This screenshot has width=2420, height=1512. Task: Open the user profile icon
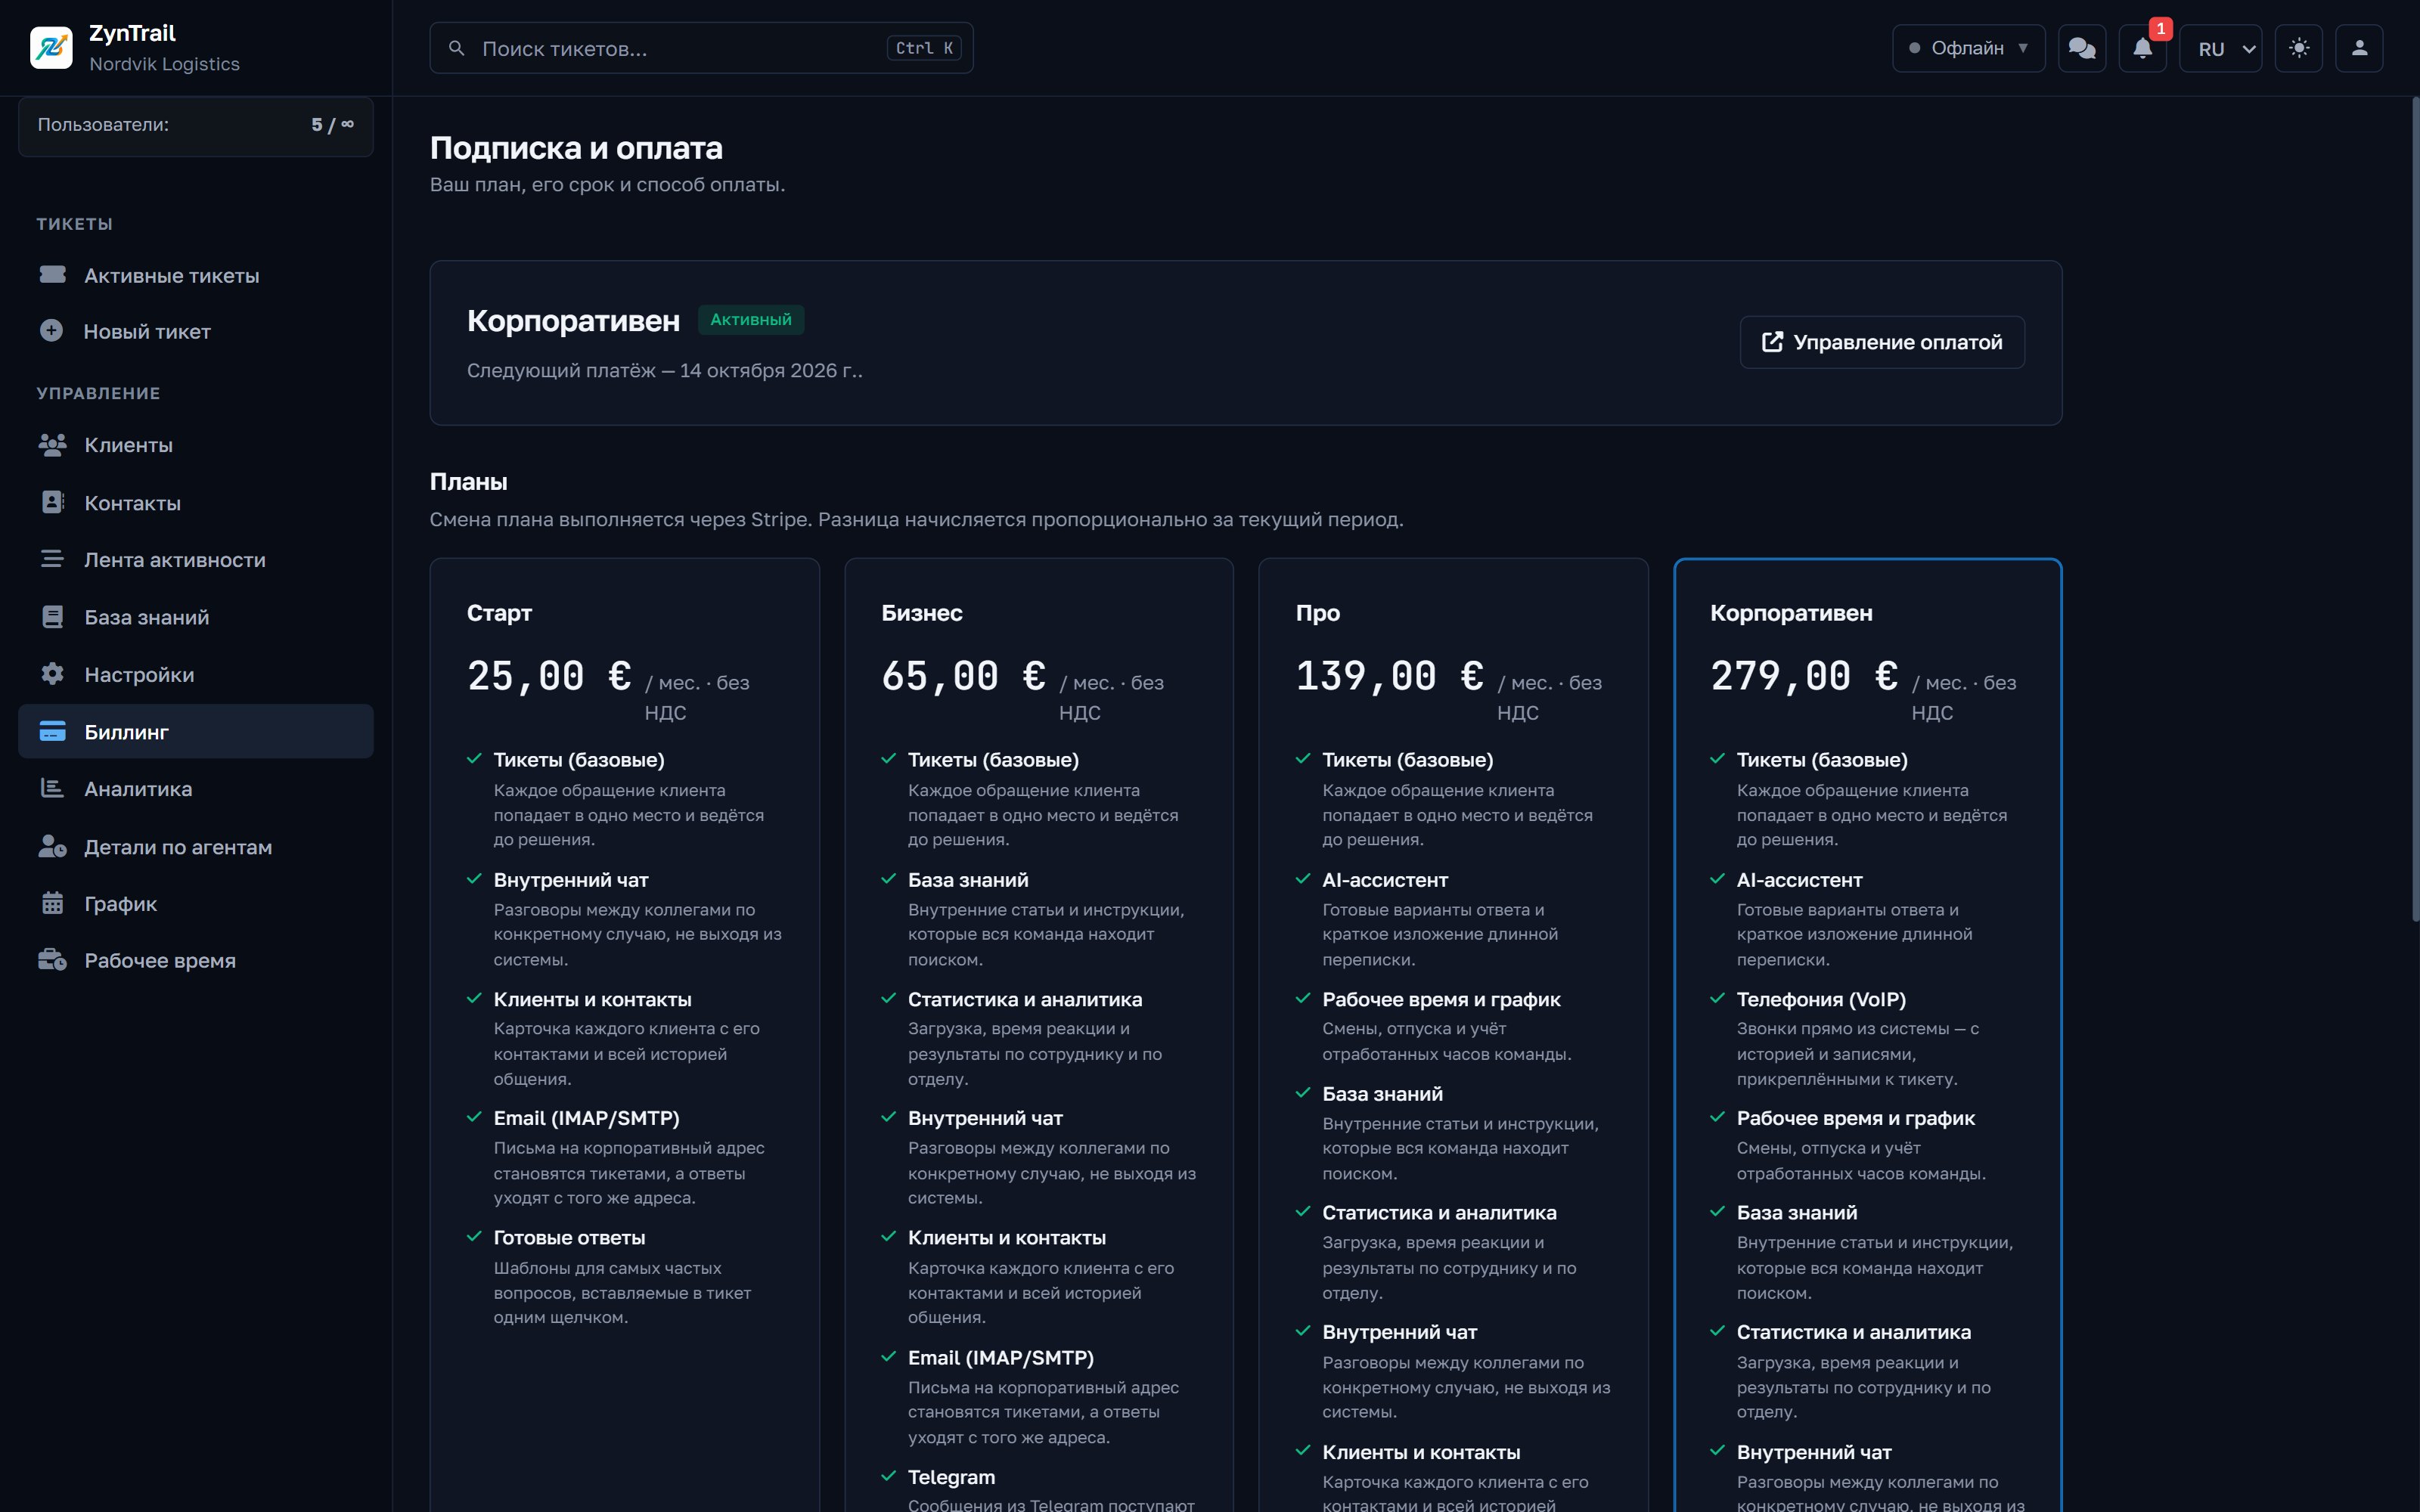(2359, 48)
